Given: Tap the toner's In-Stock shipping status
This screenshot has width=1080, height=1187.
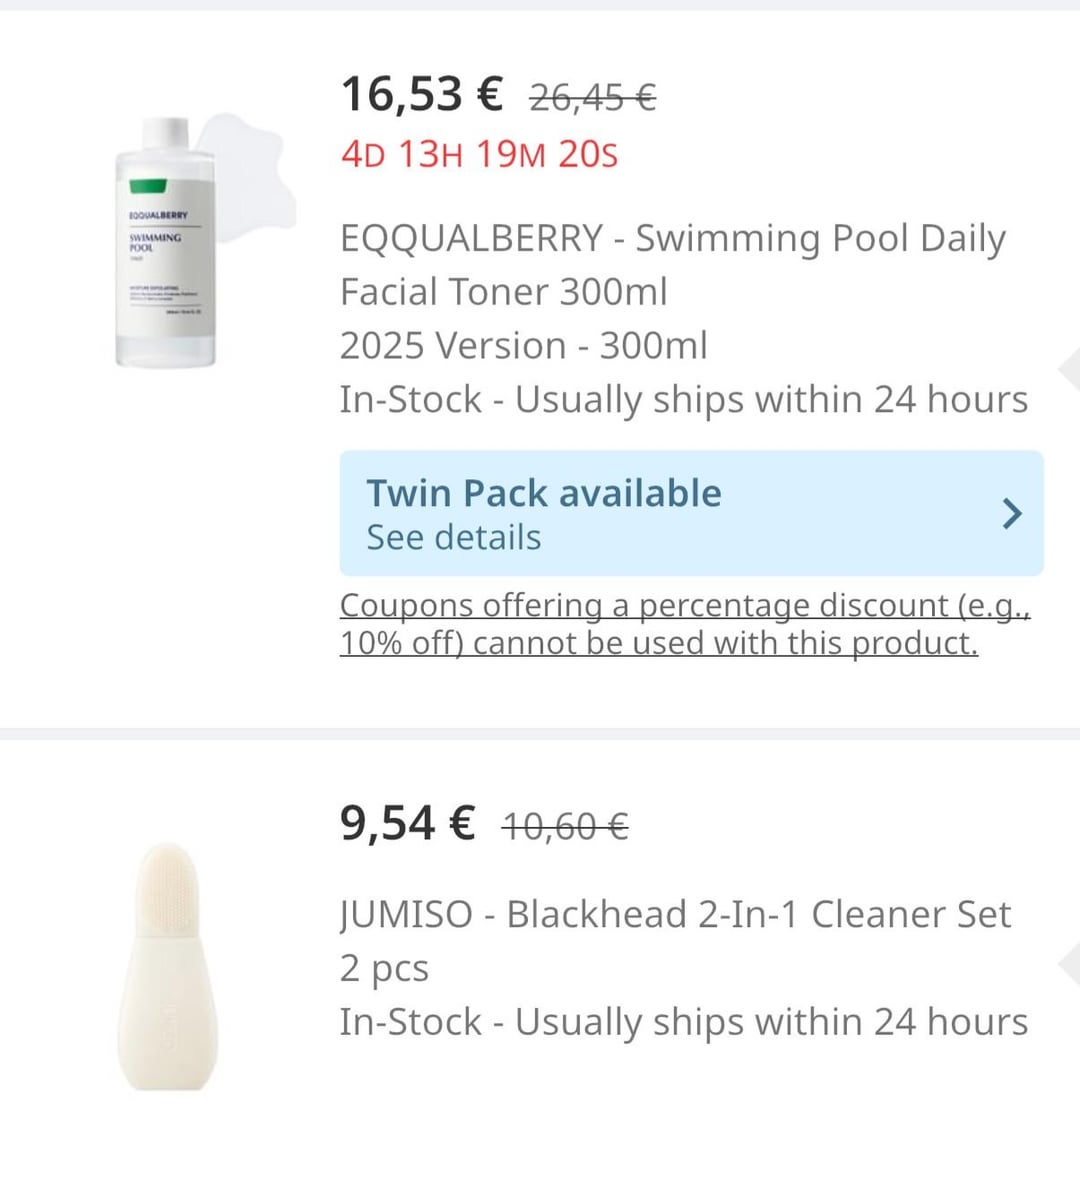Looking at the screenshot, I should point(683,399).
